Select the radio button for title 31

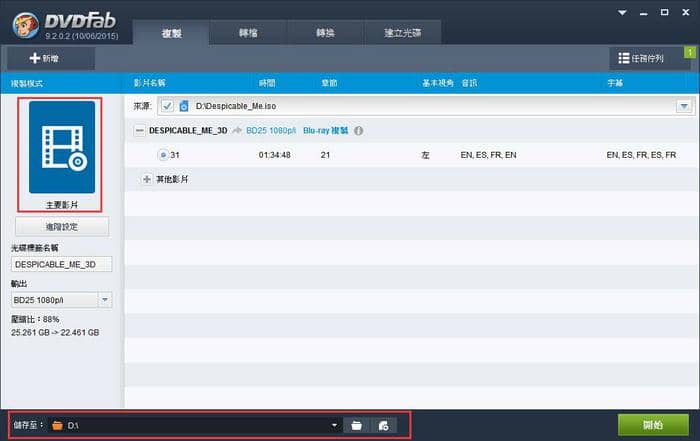pyautogui.click(x=163, y=155)
